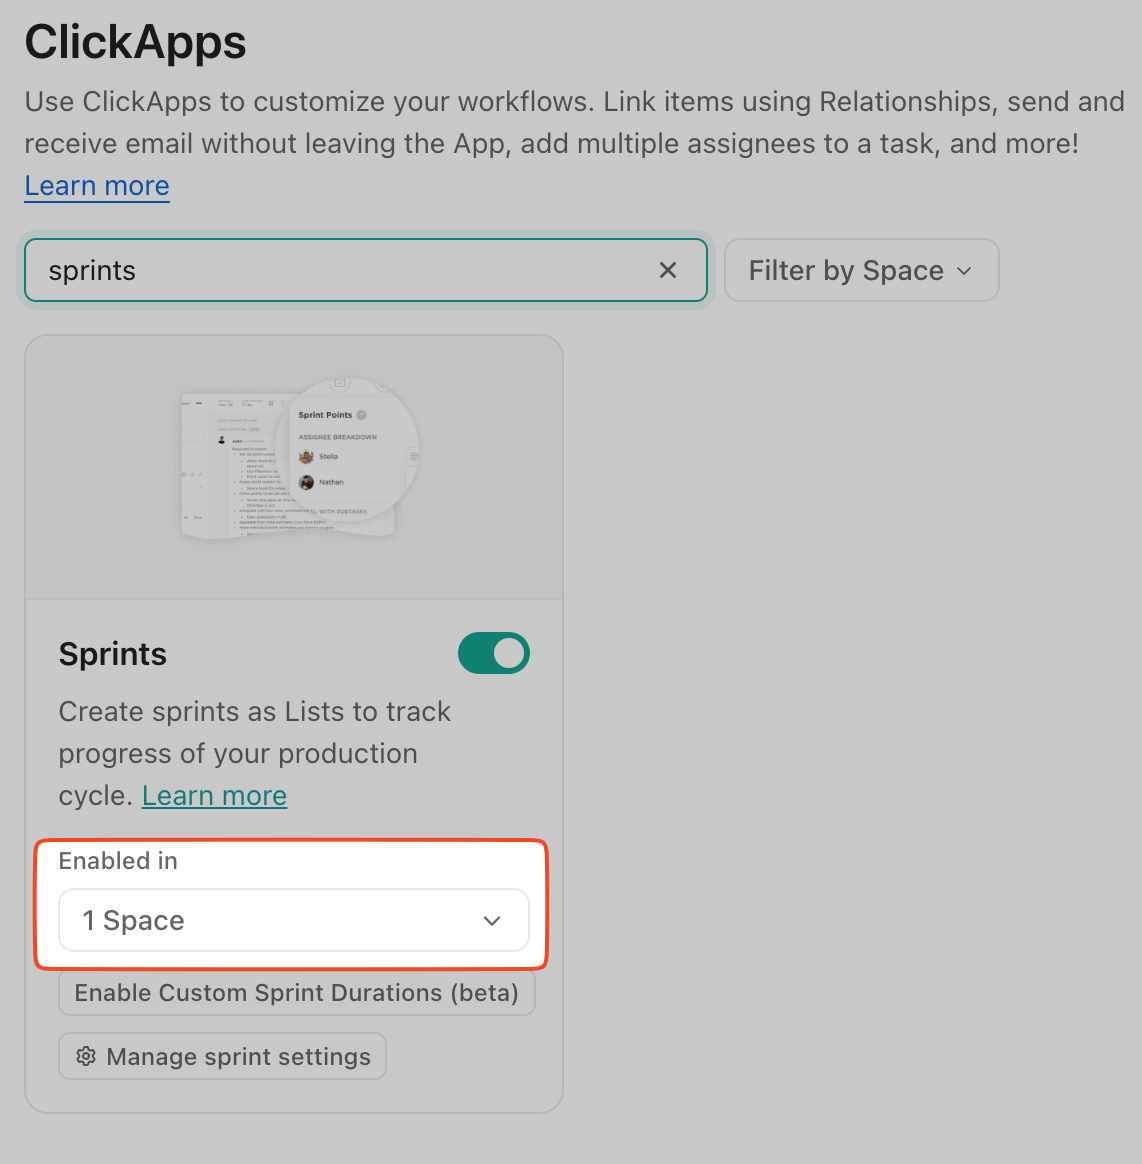Select the Sprints ClickApp card title
The image size is (1142, 1164).
click(112, 653)
